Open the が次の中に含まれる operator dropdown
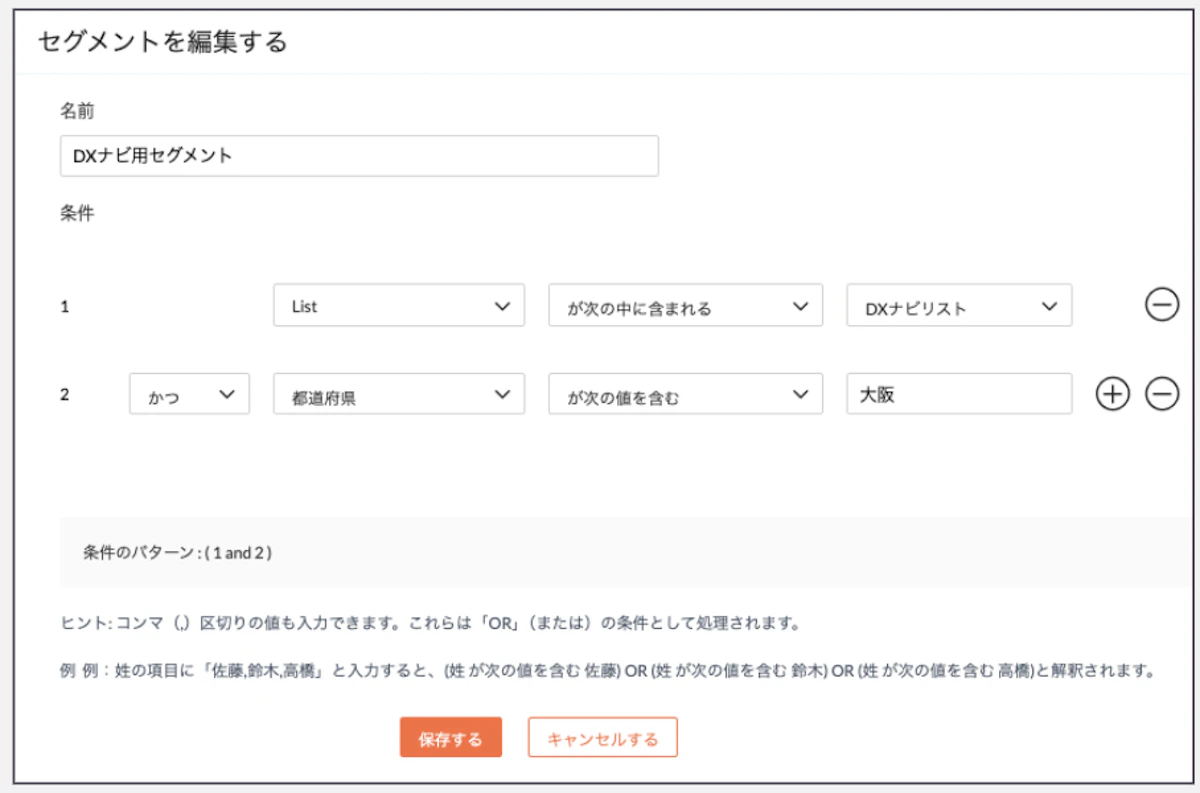Image resolution: width=1200 pixels, height=793 pixels. pyautogui.click(x=685, y=306)
